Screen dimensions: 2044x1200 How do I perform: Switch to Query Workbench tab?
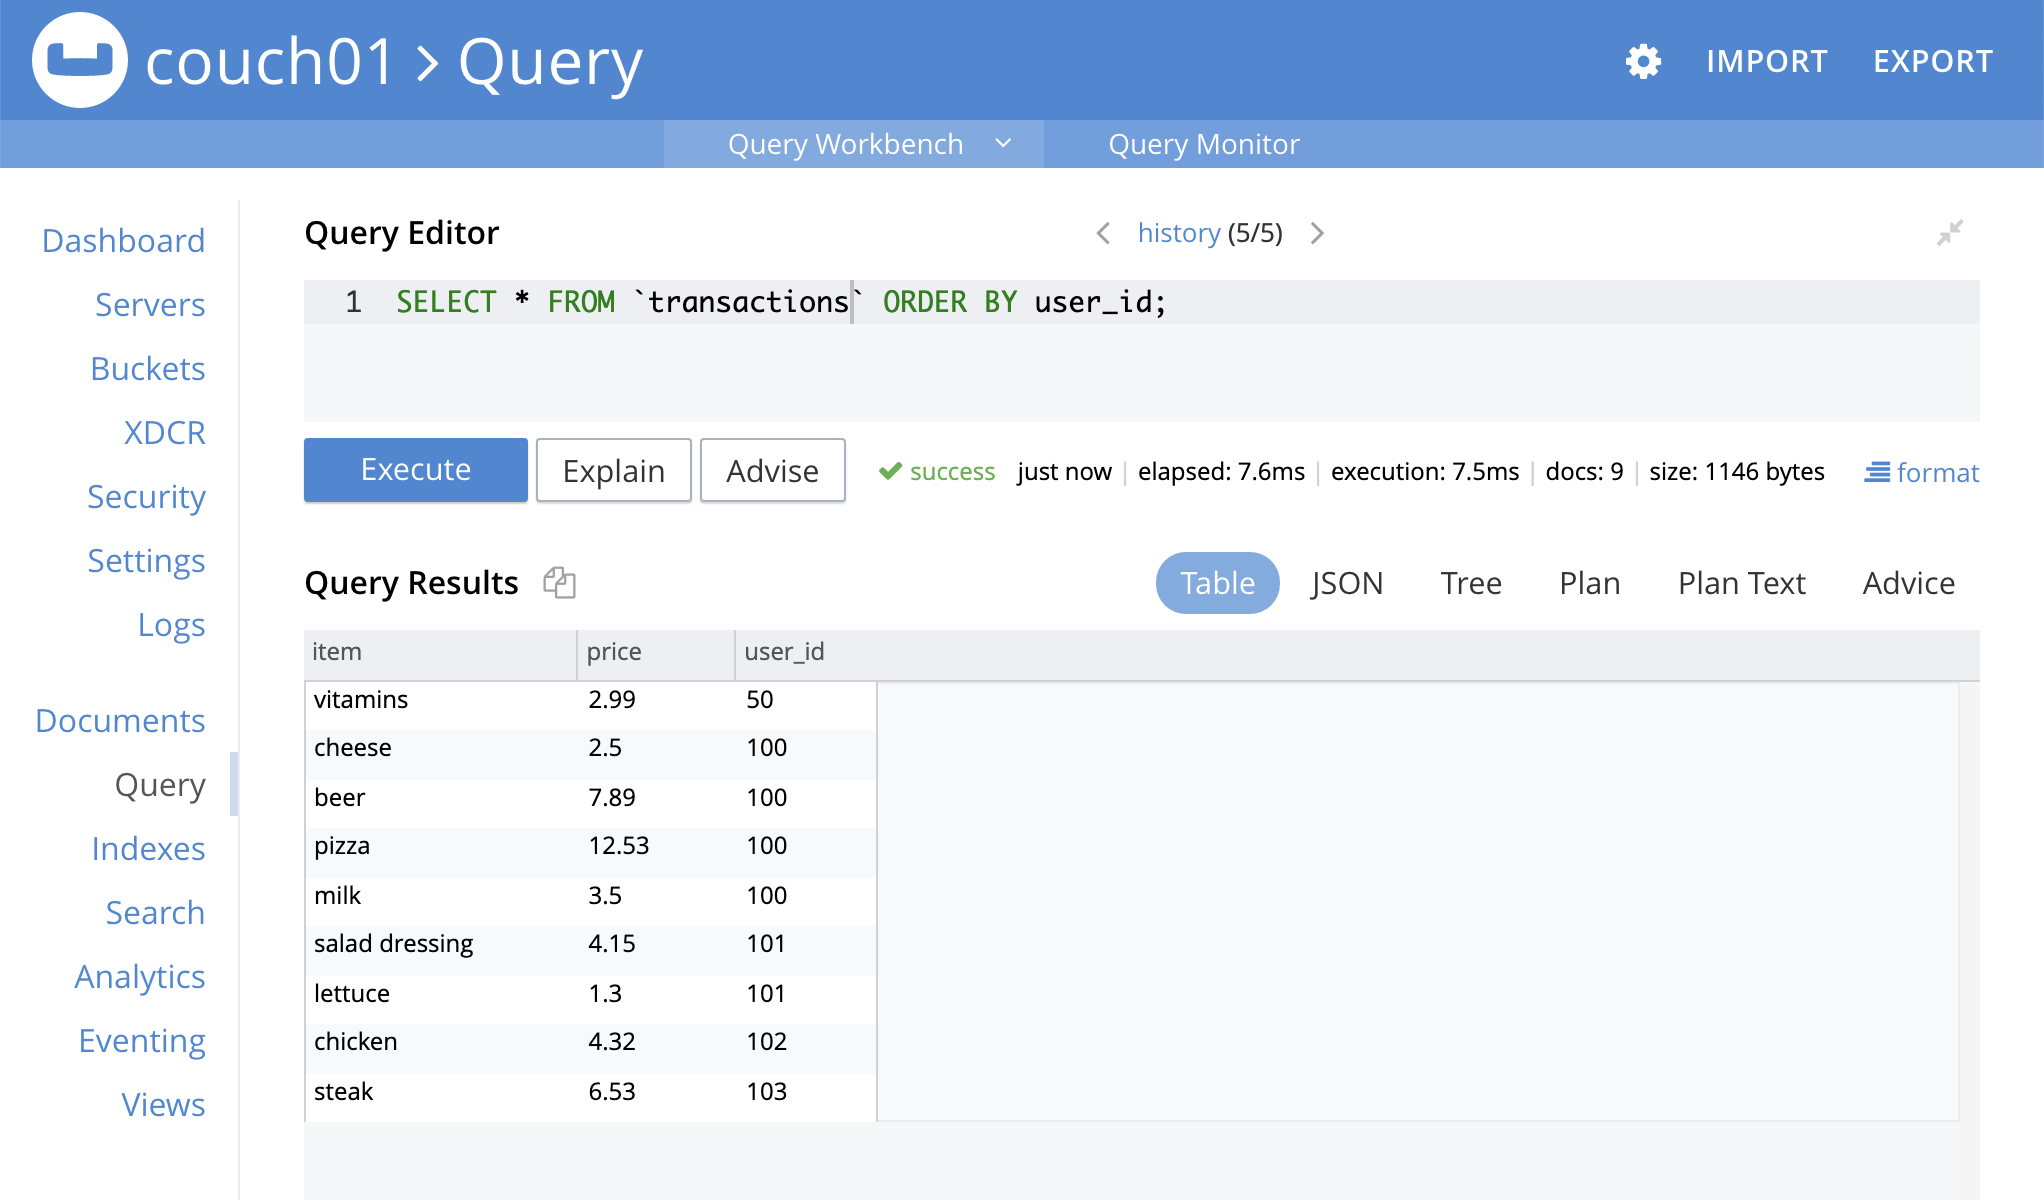[845, 144]
